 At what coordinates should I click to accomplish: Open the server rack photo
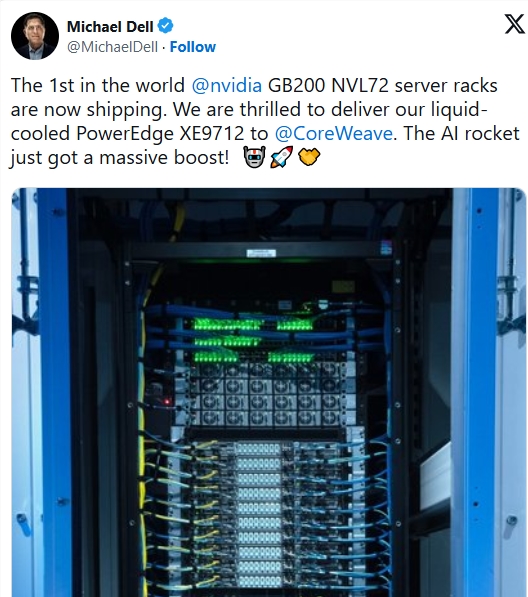[269, 392]
